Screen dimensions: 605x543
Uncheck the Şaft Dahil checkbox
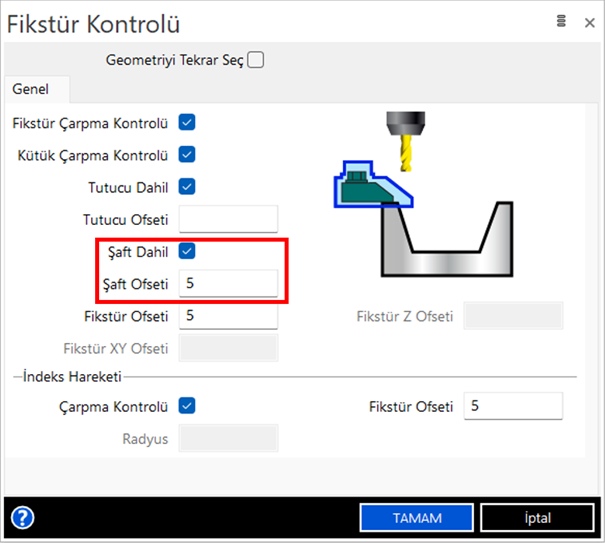187,251
